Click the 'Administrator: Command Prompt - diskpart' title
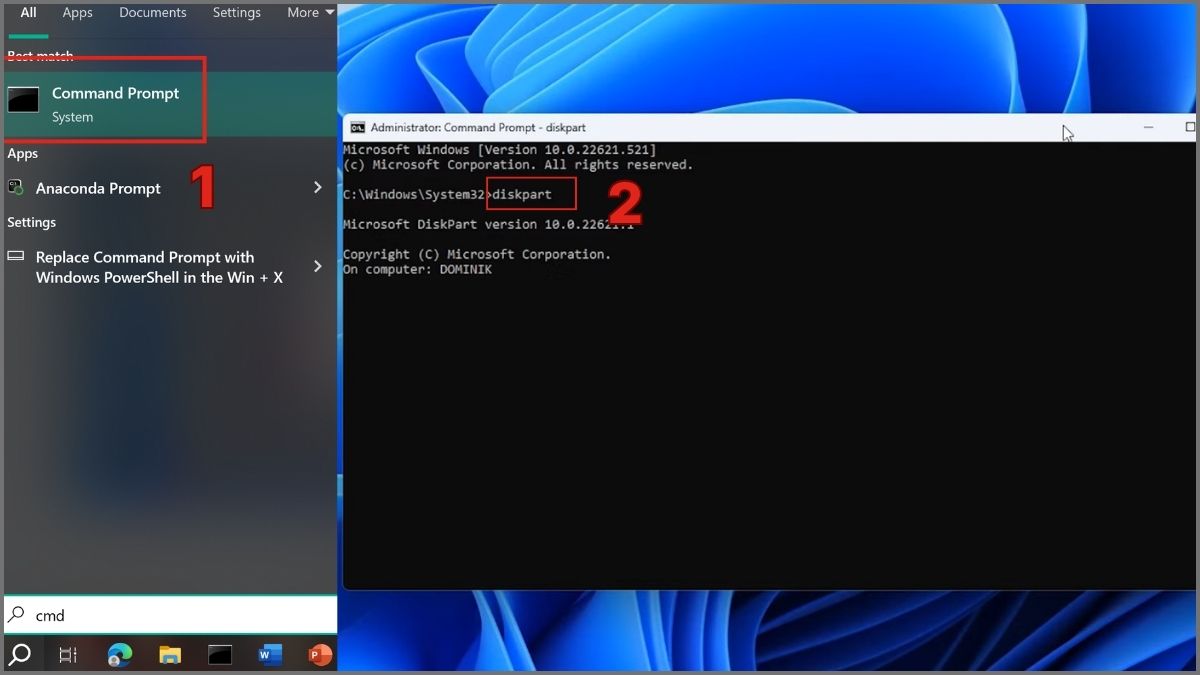Viewport: 1200px width, 675px height. [478, 128]
